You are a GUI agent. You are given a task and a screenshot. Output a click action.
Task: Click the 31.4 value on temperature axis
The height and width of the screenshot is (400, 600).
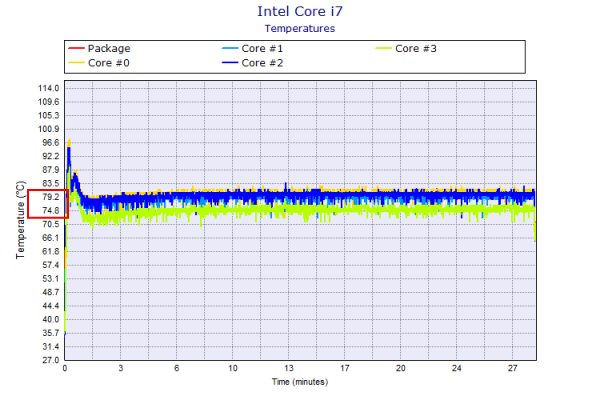click(51, 346)
